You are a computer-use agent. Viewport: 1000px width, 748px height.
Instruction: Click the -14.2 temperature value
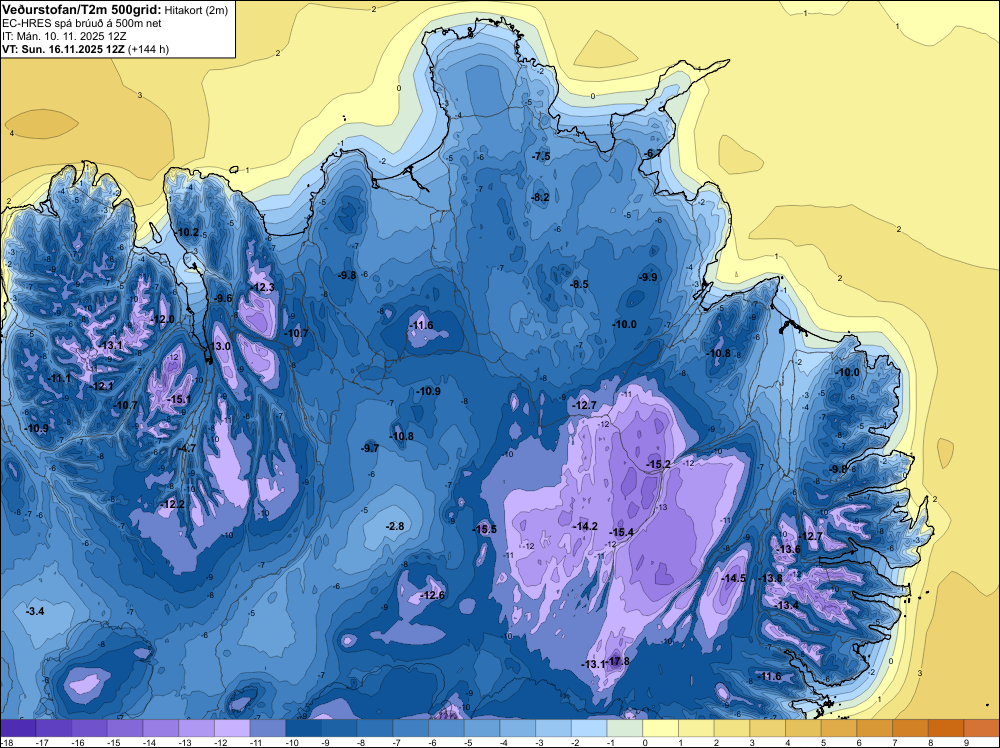click(585, 526)
